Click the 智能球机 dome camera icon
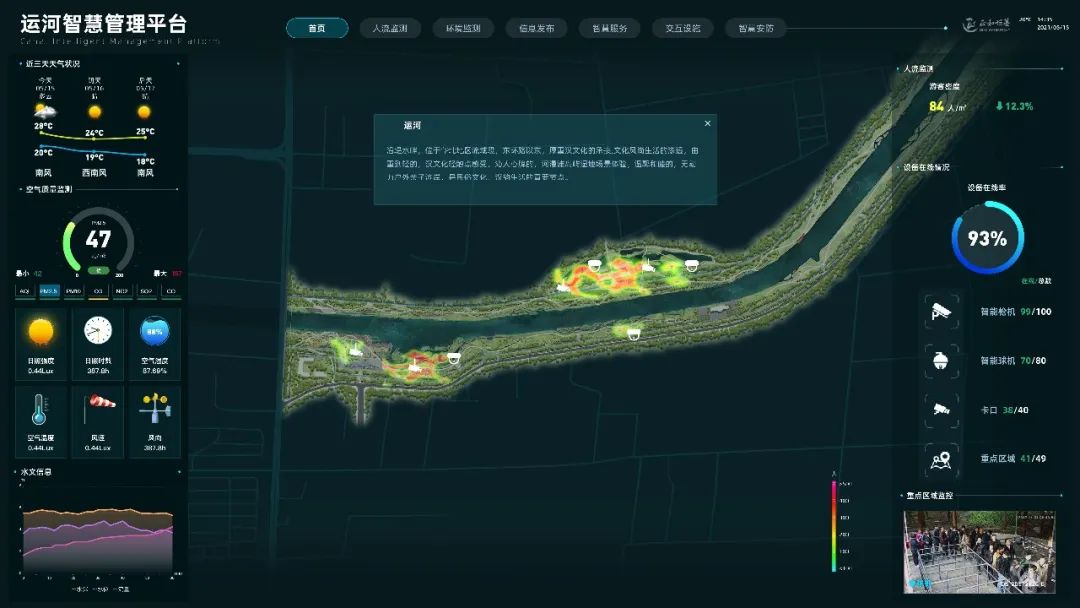This screenshot has width=1080, height=608. point(941,360)
